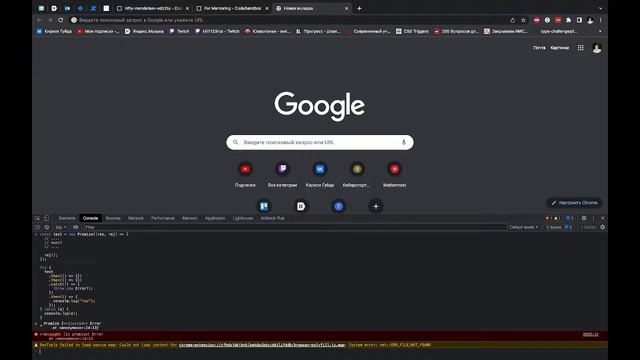640x360 pixels.
Task: Activate the DevTools inspect element picker
Action: click(x=38, y=218)
